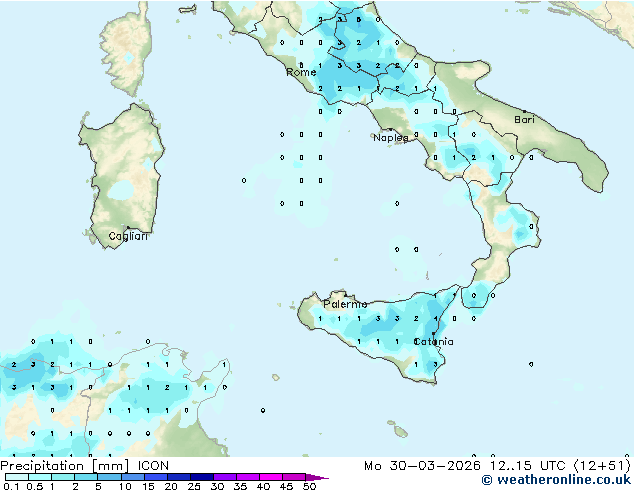Click the forecast date Mo 30-03-2026
Viewport: 634px width, 490px height.
pos(423,466)
